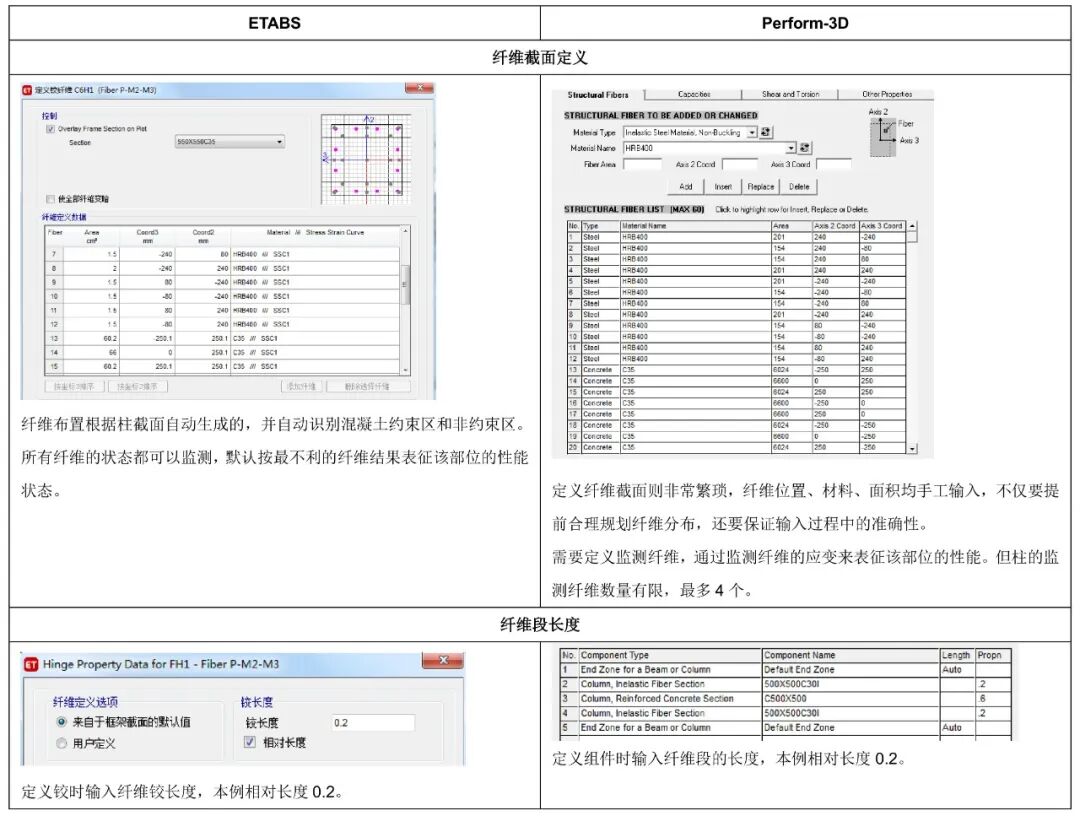Click inside the Fiber Area input field

pyautogui.click(x=642, y=164)
